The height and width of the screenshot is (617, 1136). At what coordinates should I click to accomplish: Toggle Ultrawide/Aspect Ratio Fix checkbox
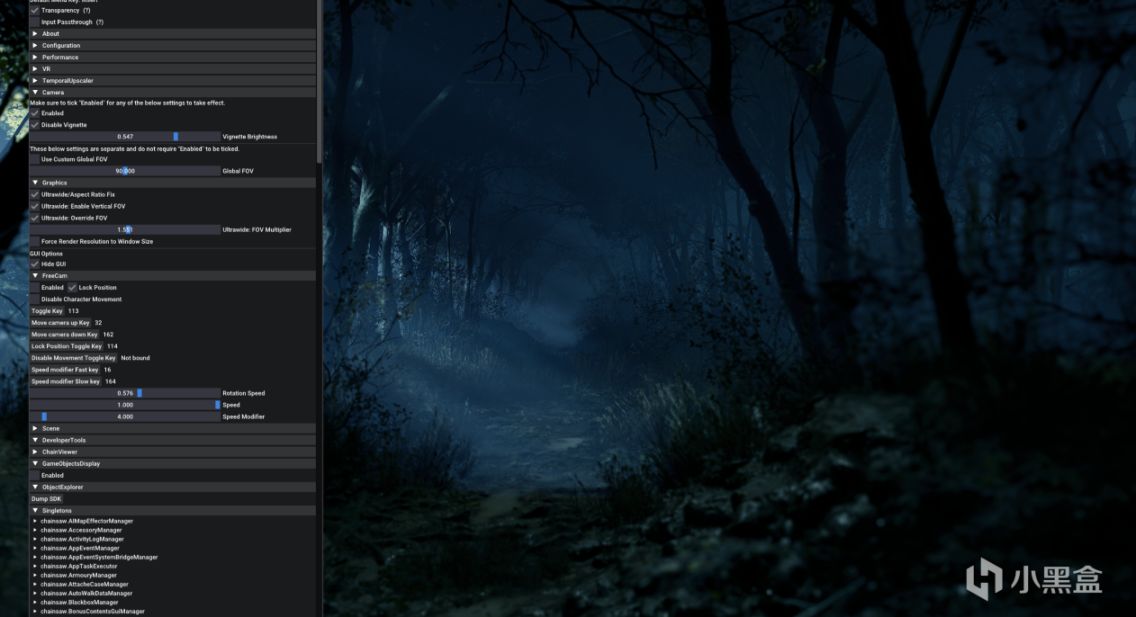coord(35,195)
